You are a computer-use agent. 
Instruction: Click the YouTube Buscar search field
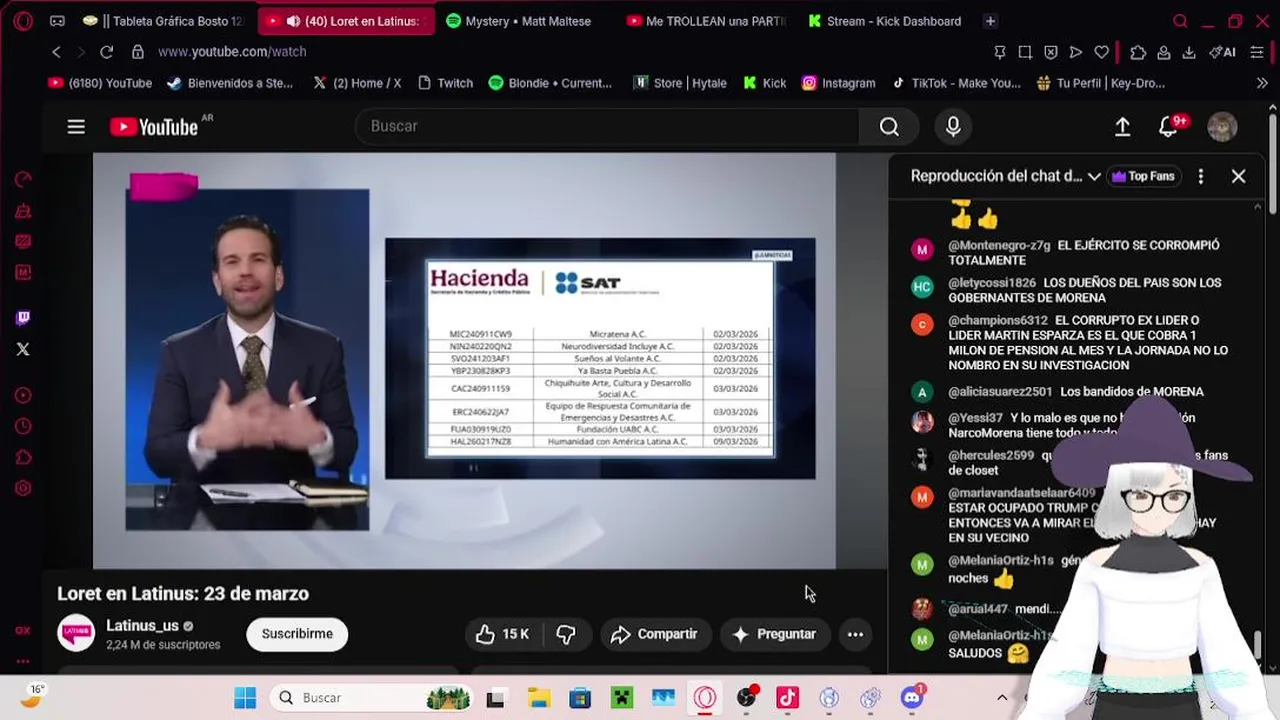tap(607, 126)
